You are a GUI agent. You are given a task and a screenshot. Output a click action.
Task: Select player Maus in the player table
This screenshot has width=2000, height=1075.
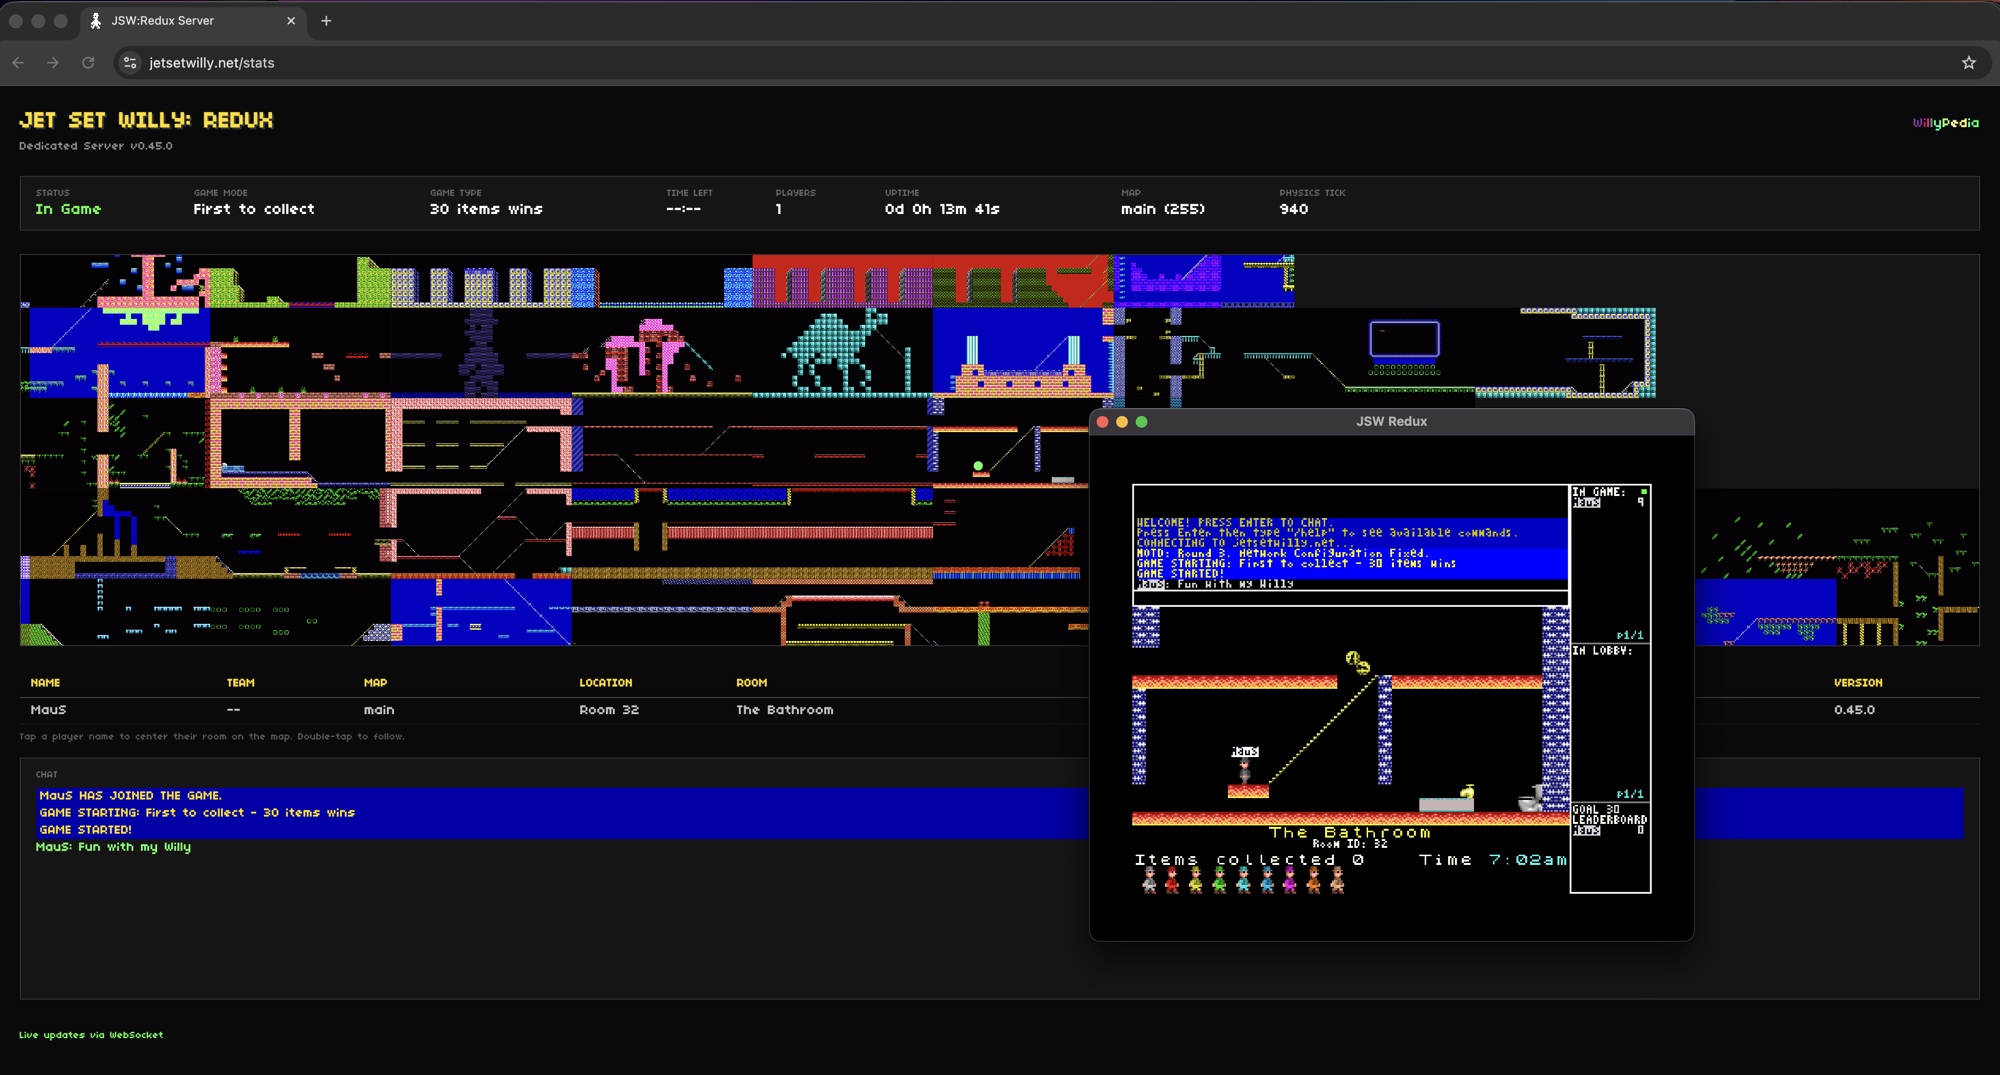pyautogui.click(x=48, y=710)
